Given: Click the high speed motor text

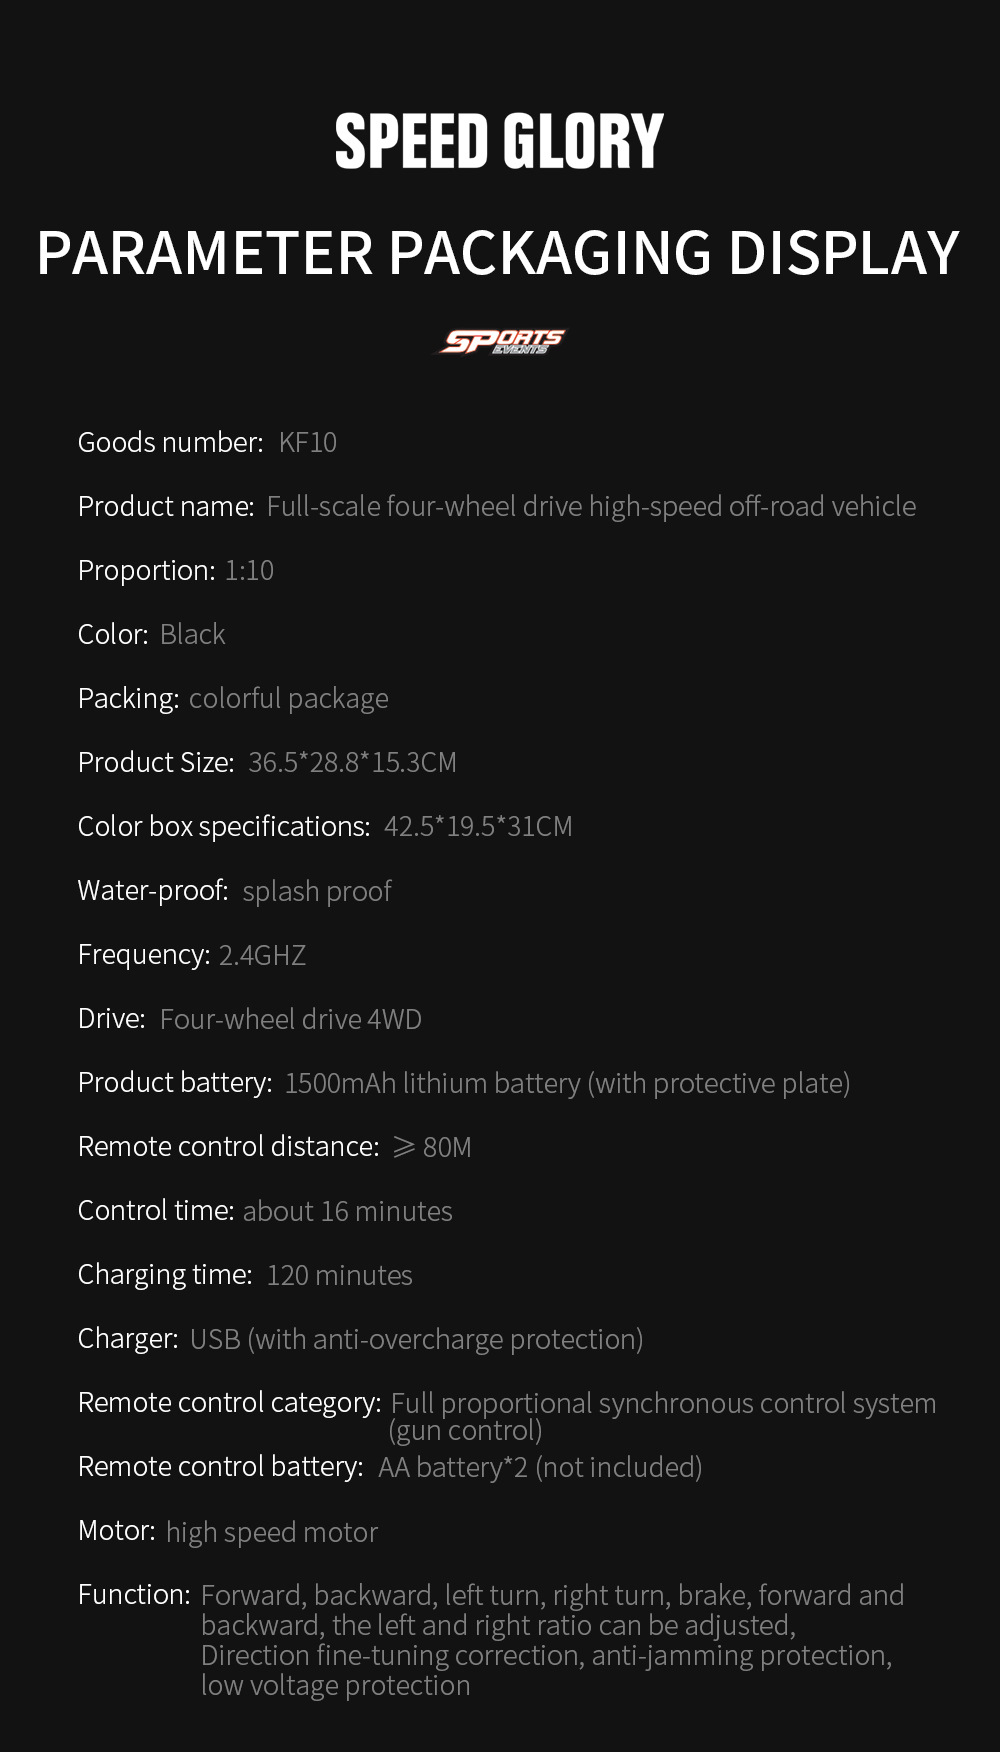Looking at the screenshot, I should [272, 1532].
